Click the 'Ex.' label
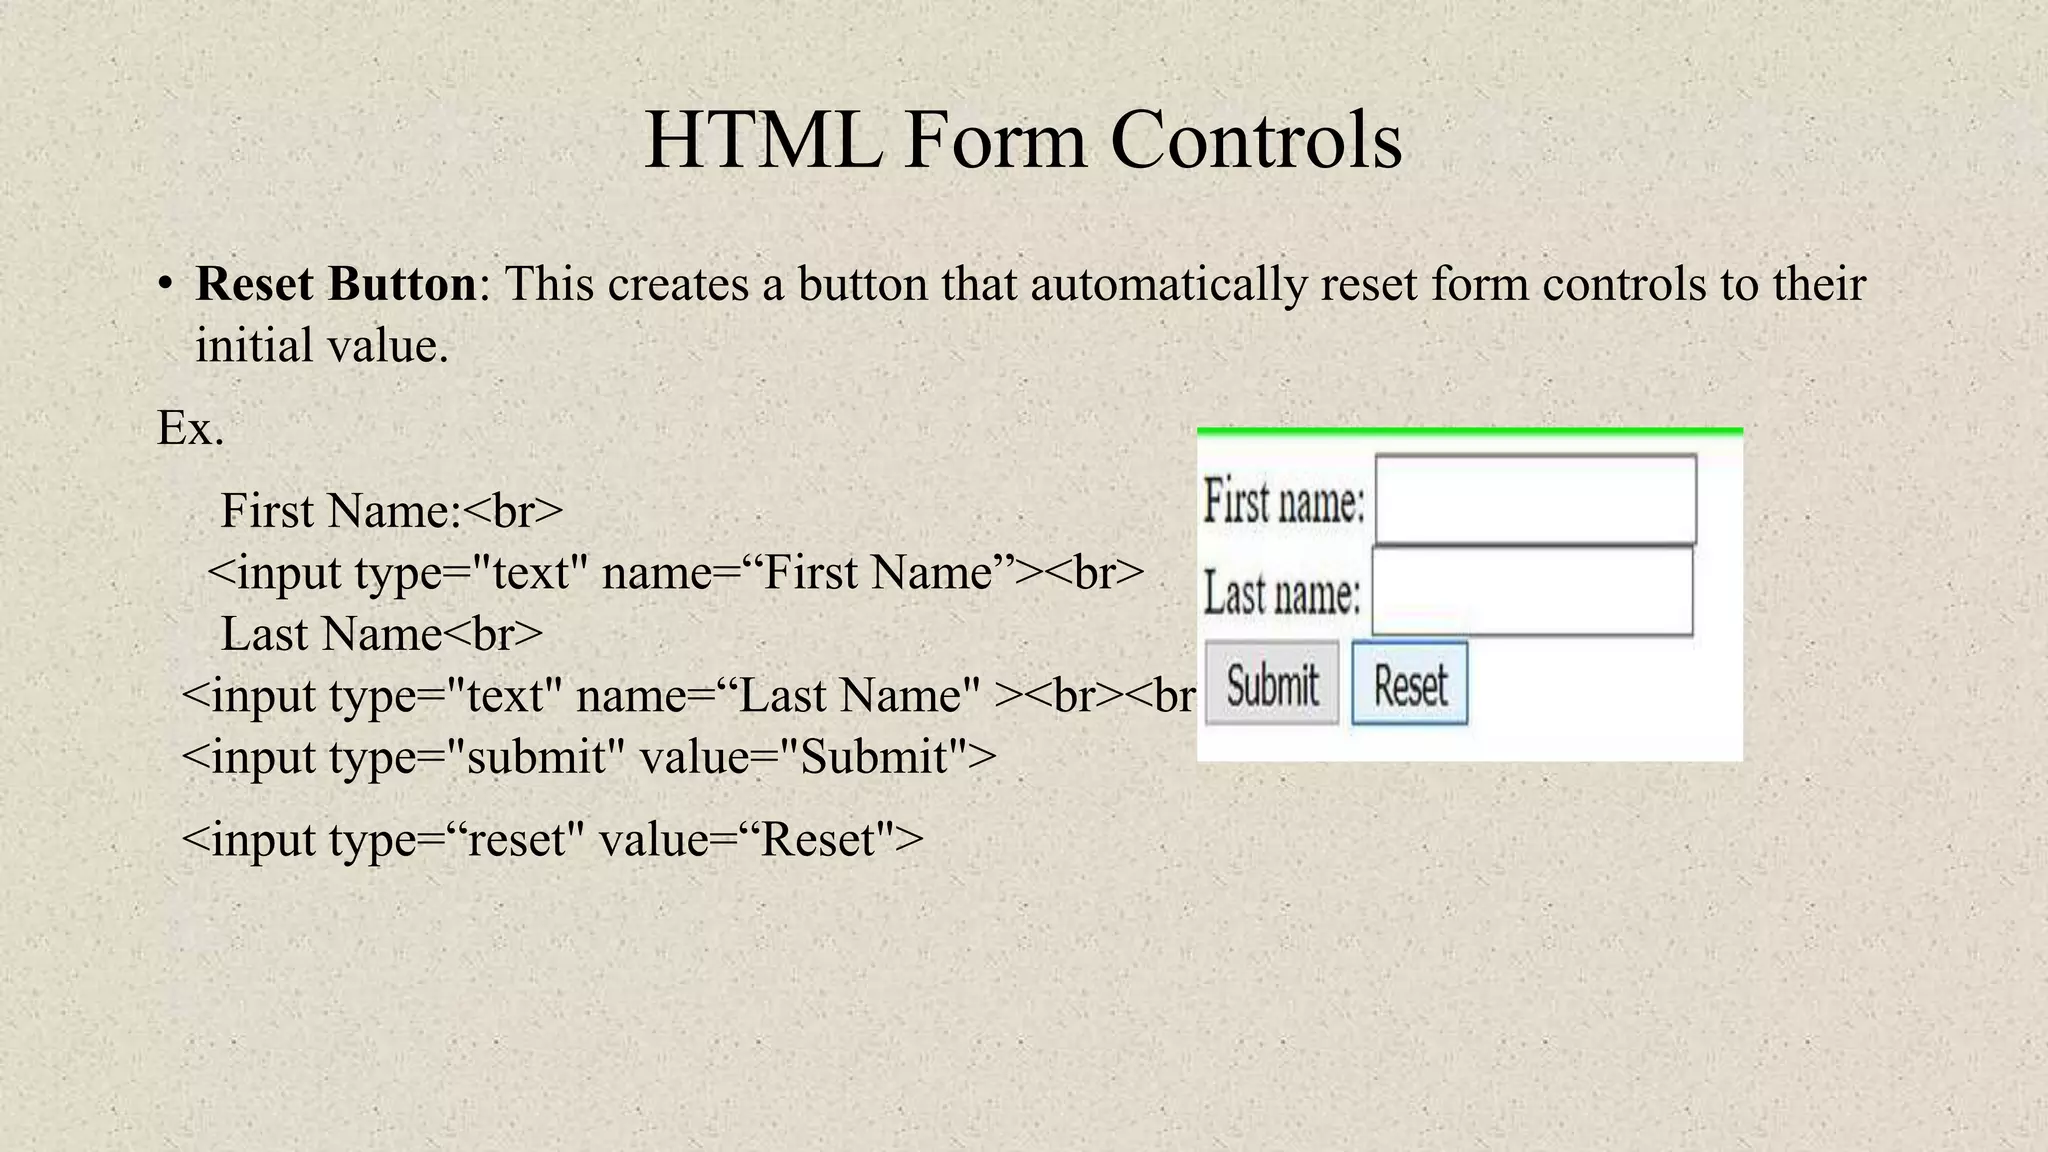2048x1152 pixels. [x=190, y=429]
